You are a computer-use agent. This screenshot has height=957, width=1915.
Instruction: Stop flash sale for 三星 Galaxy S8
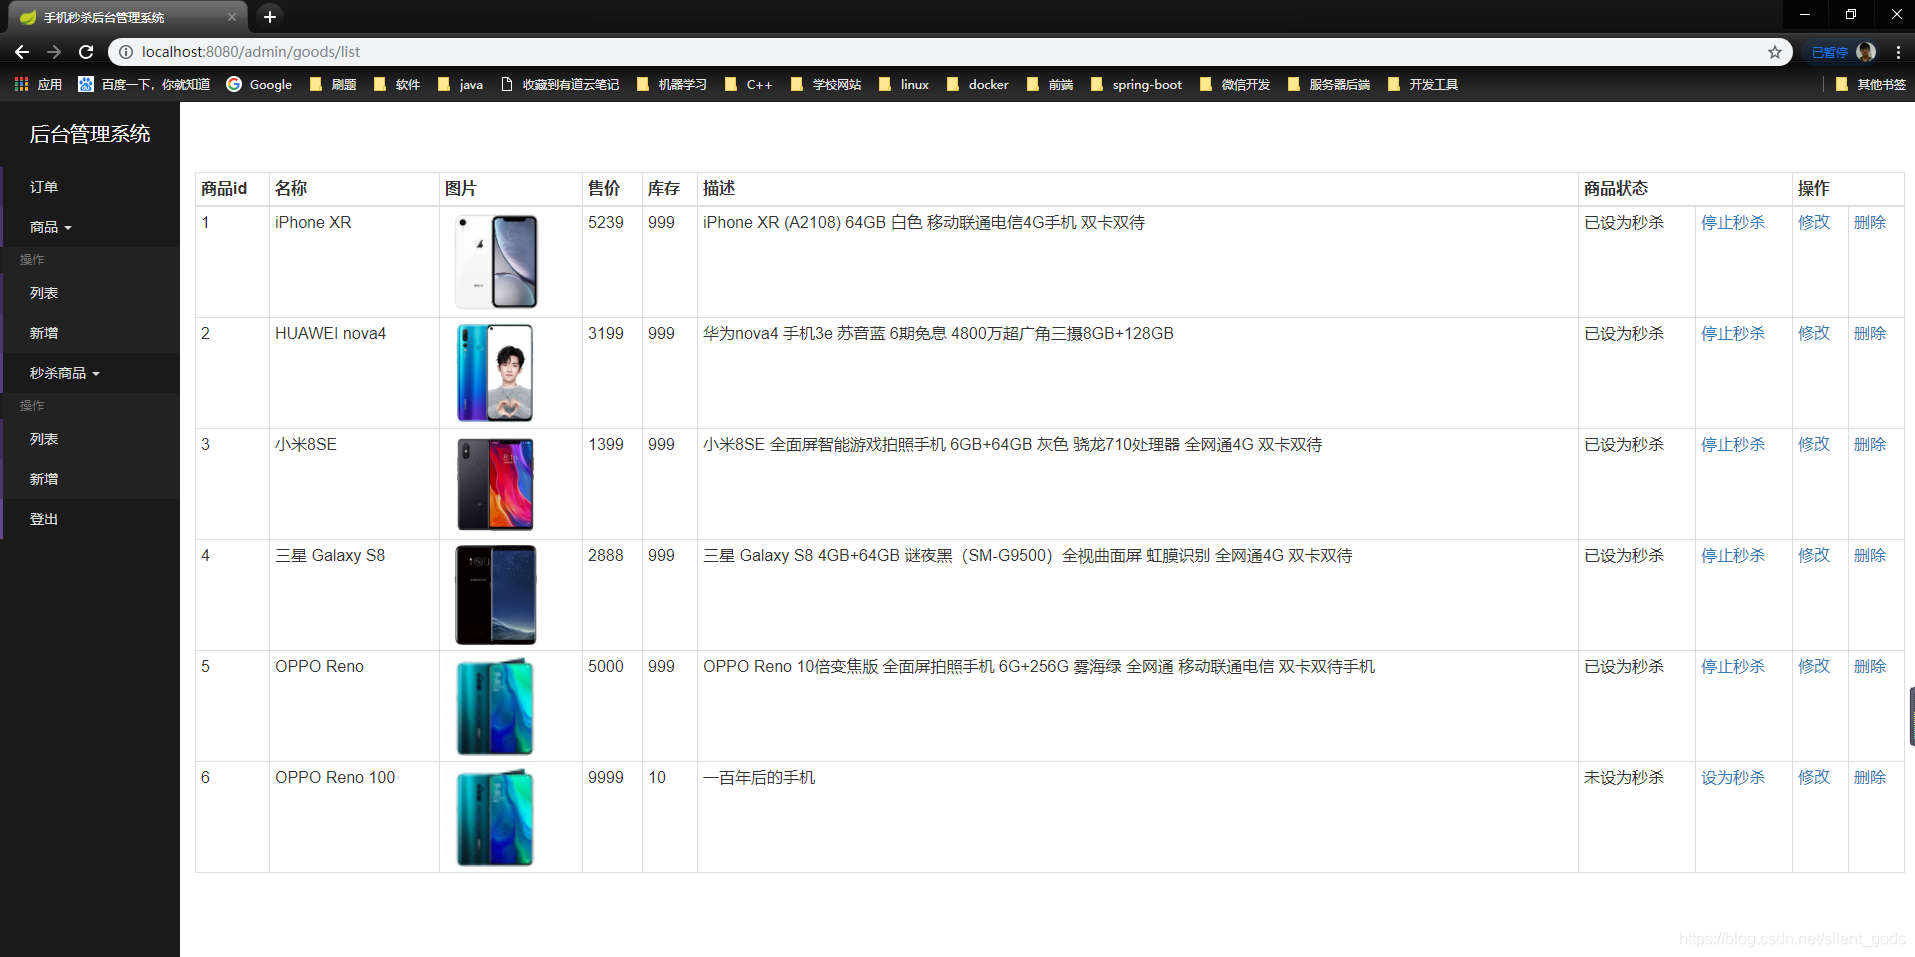click(x=1733, y=555)
